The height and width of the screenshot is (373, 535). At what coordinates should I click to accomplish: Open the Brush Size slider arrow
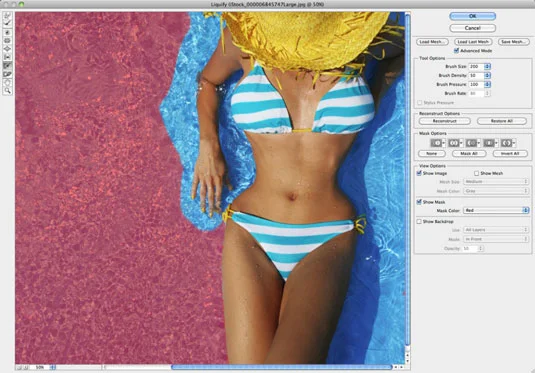click(x=488, y=67)
